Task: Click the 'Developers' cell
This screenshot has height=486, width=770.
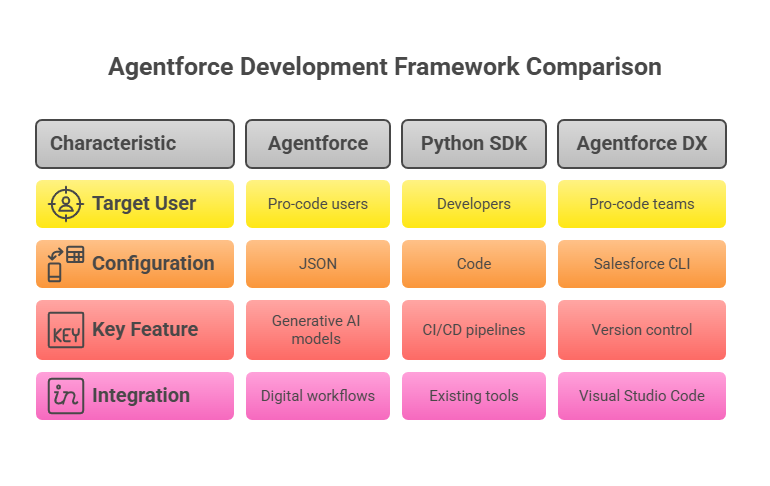Action: click(474, 204)
